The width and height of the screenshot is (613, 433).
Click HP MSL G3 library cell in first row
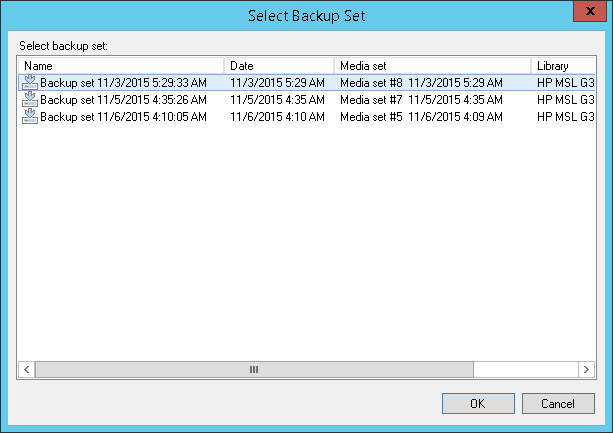point(564,83)
